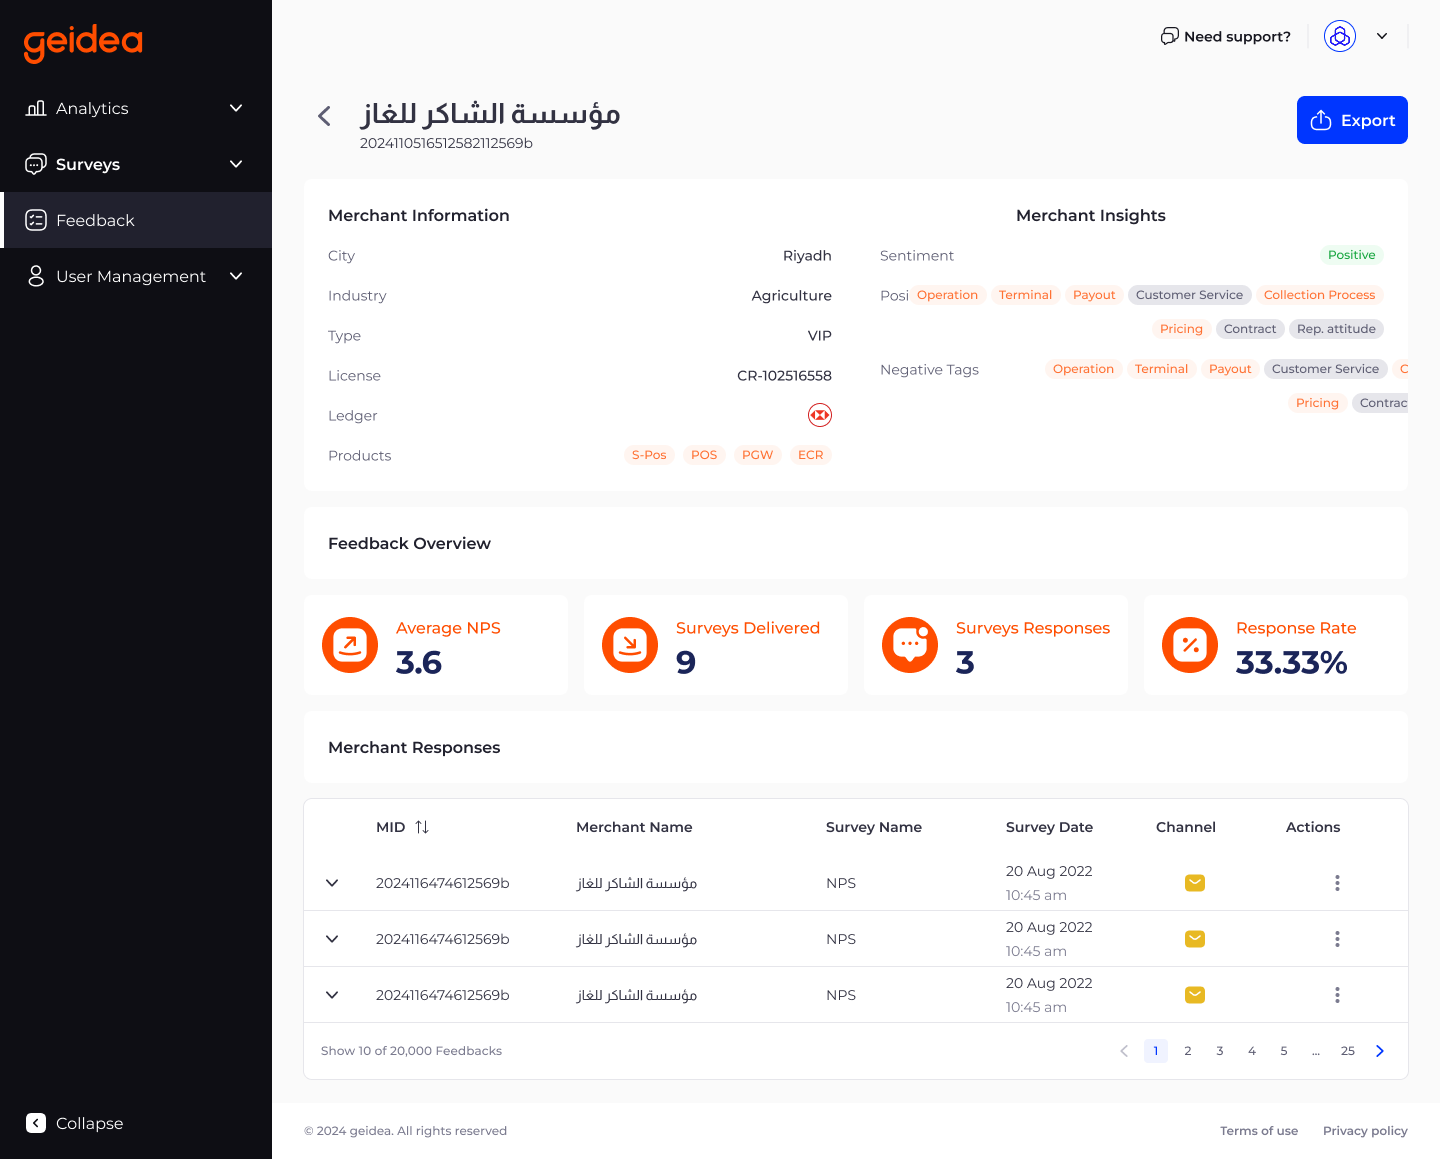Open the profile avatar icon
This screenshot has height=1159, width=1440.
tap(1340, 36)
